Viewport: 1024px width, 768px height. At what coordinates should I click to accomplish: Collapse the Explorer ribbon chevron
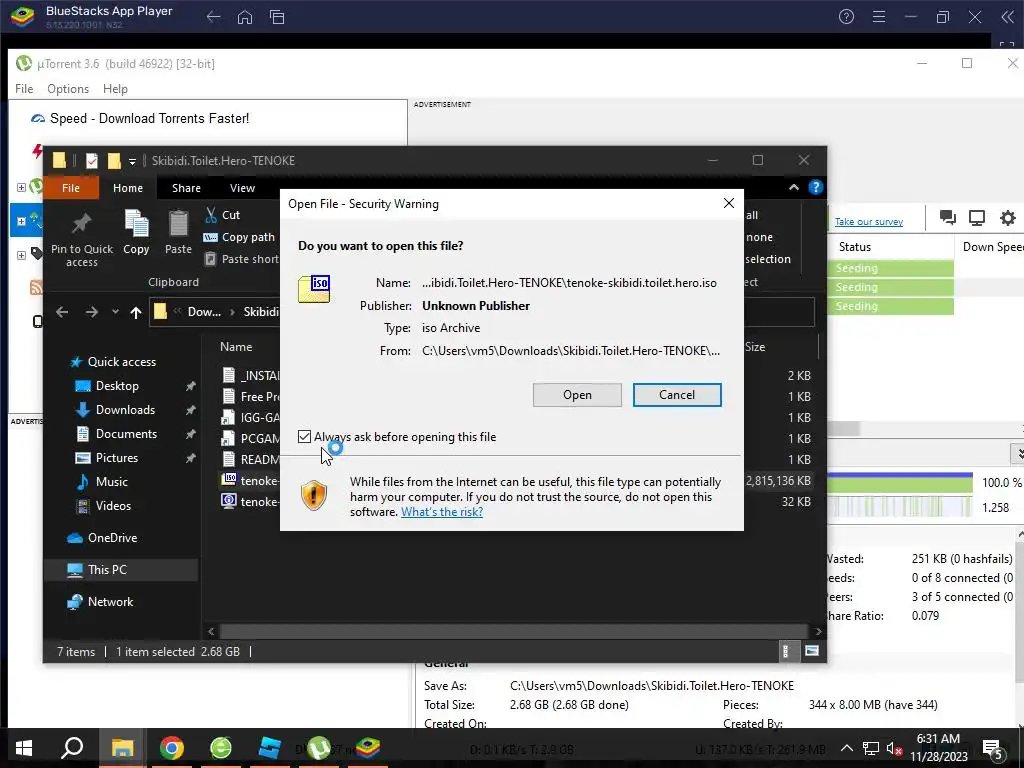coord(793,187)
